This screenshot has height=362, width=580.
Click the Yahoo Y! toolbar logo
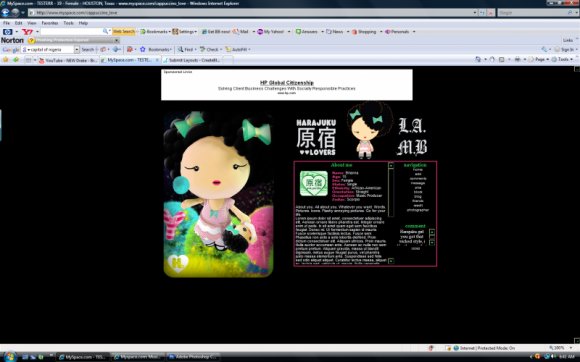(28, 32)
